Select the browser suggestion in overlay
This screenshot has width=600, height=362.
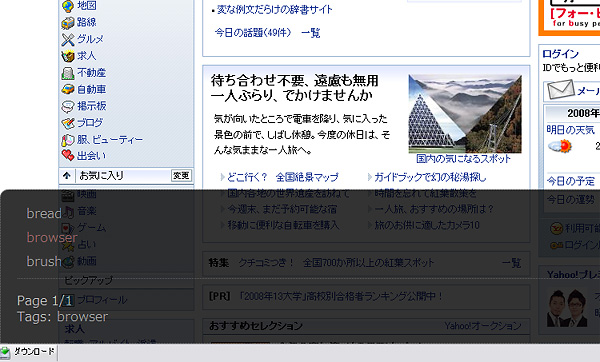52,237
